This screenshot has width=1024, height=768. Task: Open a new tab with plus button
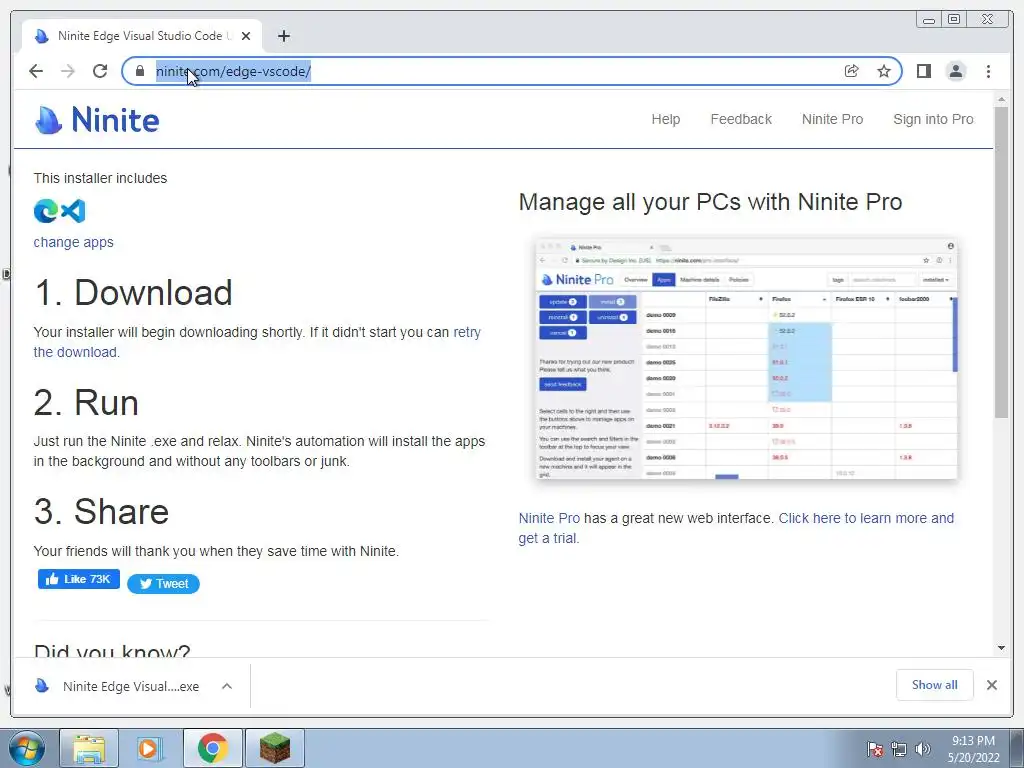tap(283, 36)
